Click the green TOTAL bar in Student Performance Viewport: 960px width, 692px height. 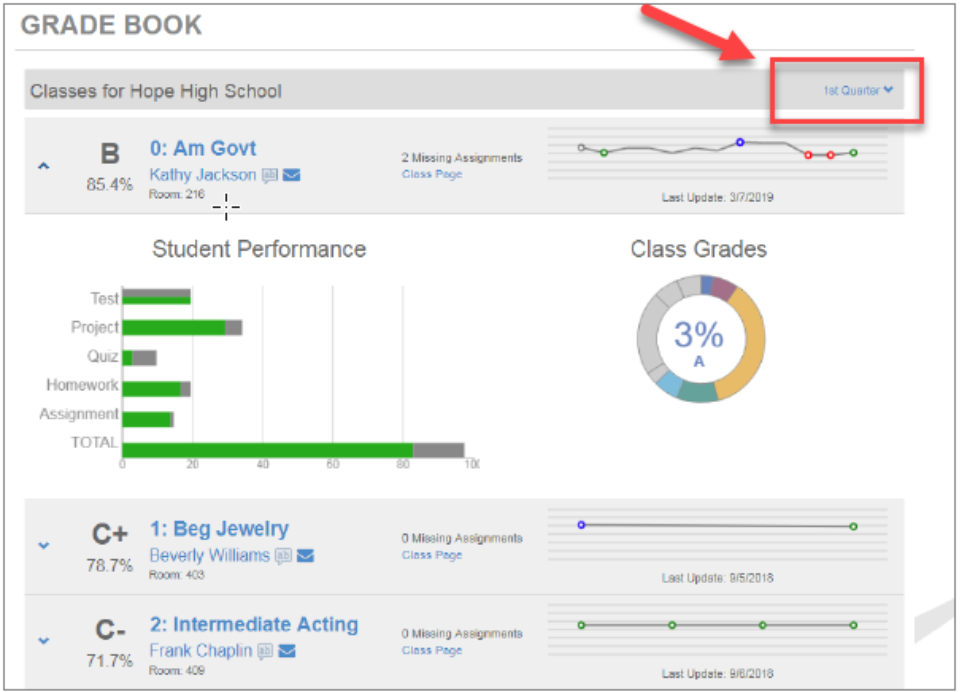tap(267, 451)
